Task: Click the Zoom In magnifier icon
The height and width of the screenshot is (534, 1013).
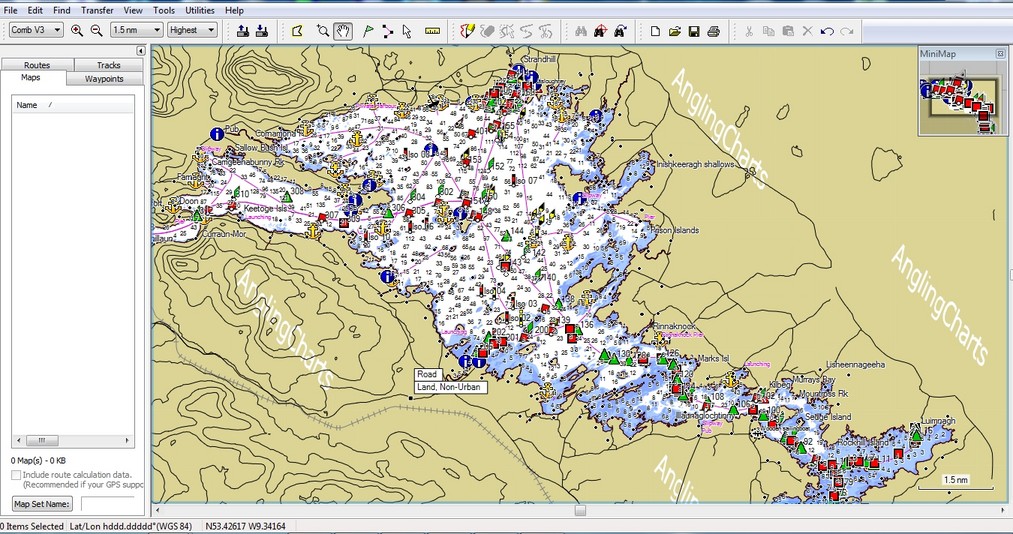Action: [x=77, y=30]
